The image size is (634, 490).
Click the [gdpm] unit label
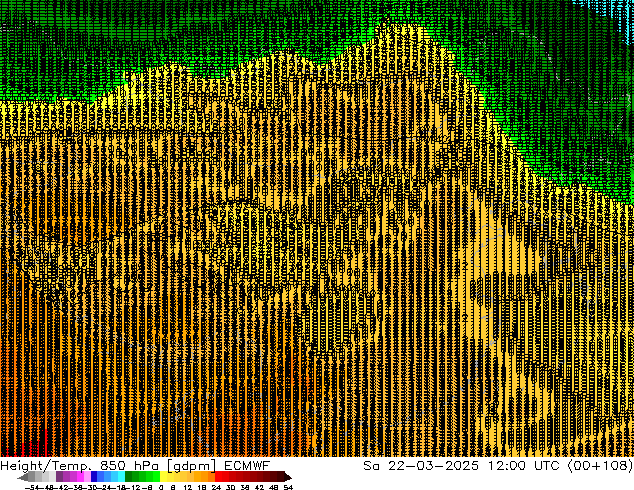click(x=191, y=466)
